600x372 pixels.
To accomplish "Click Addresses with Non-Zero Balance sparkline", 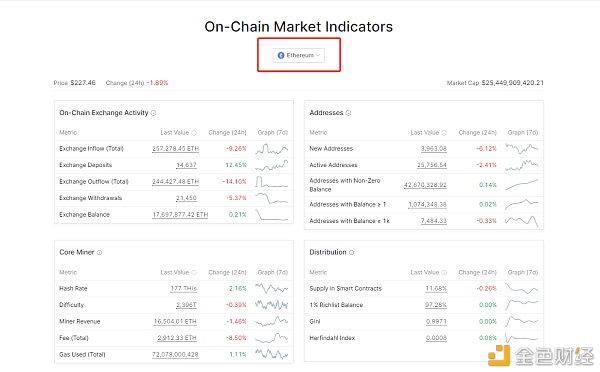I will coord(522,185).
